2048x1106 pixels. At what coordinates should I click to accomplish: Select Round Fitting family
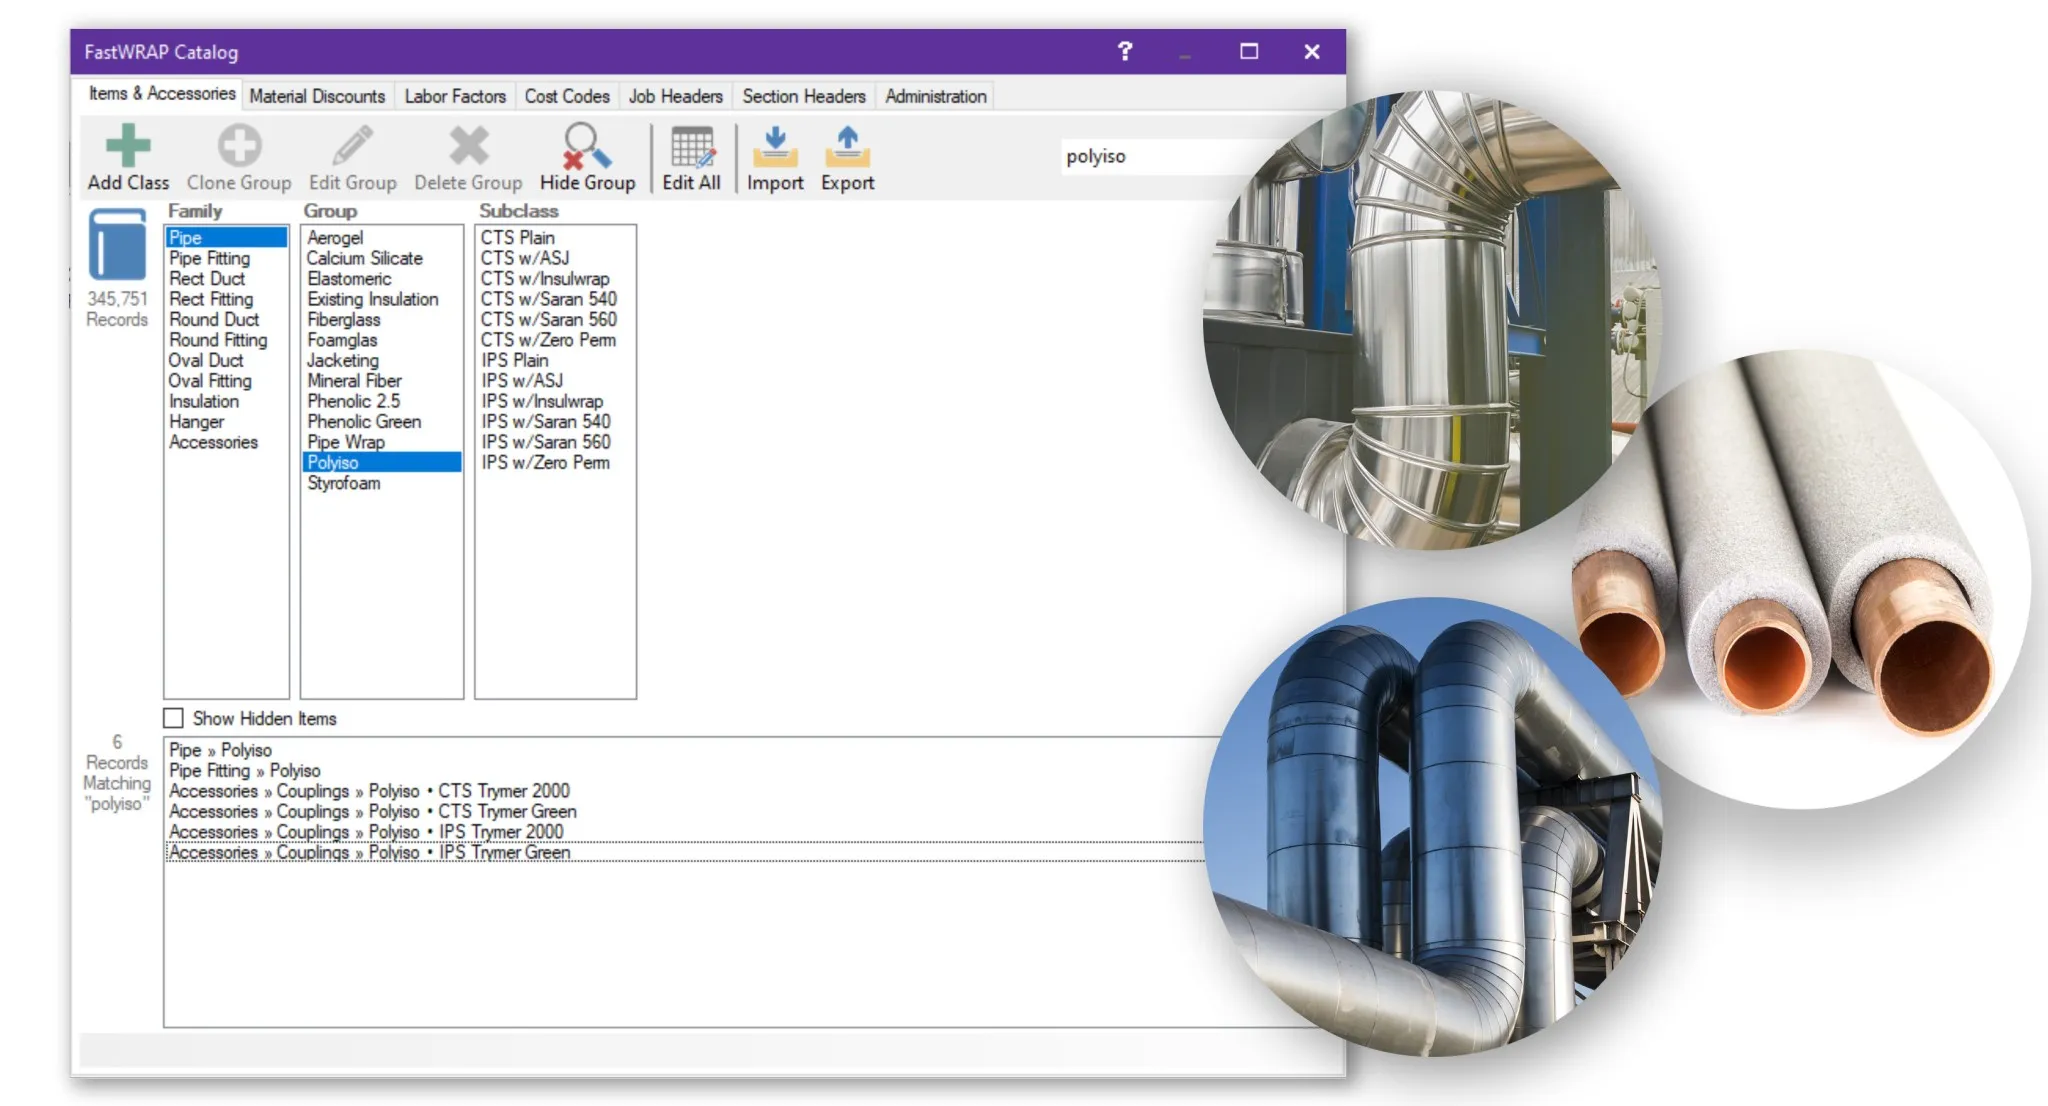point(227,340)
